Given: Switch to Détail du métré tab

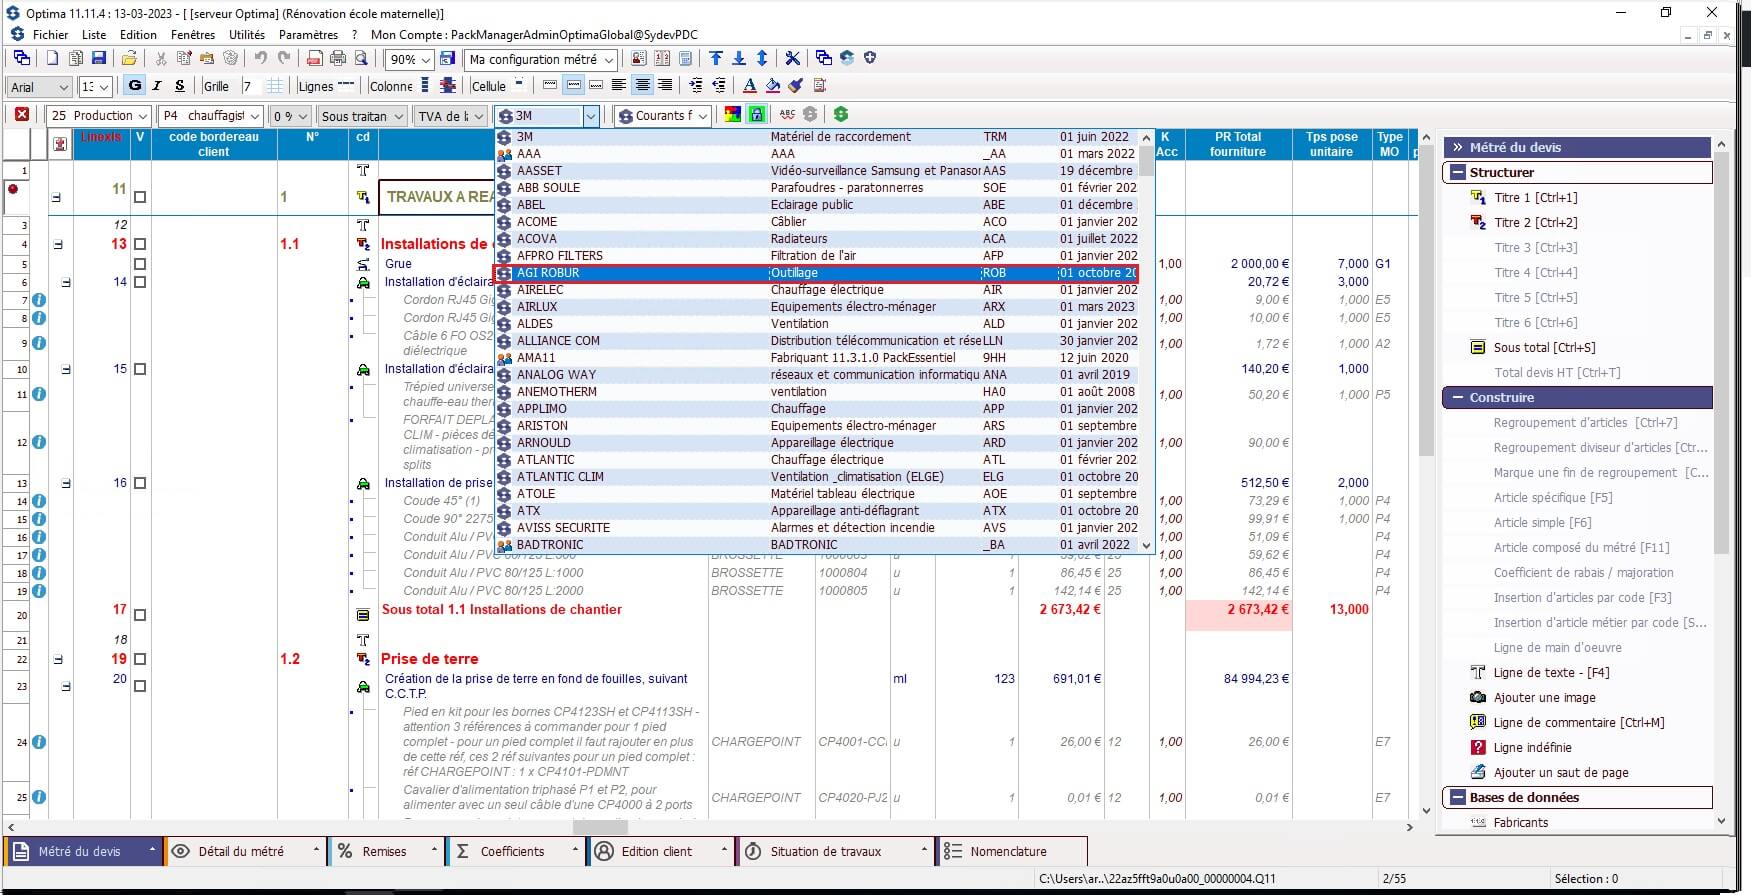Looking at the screenshot, I should tap(245, 851).
